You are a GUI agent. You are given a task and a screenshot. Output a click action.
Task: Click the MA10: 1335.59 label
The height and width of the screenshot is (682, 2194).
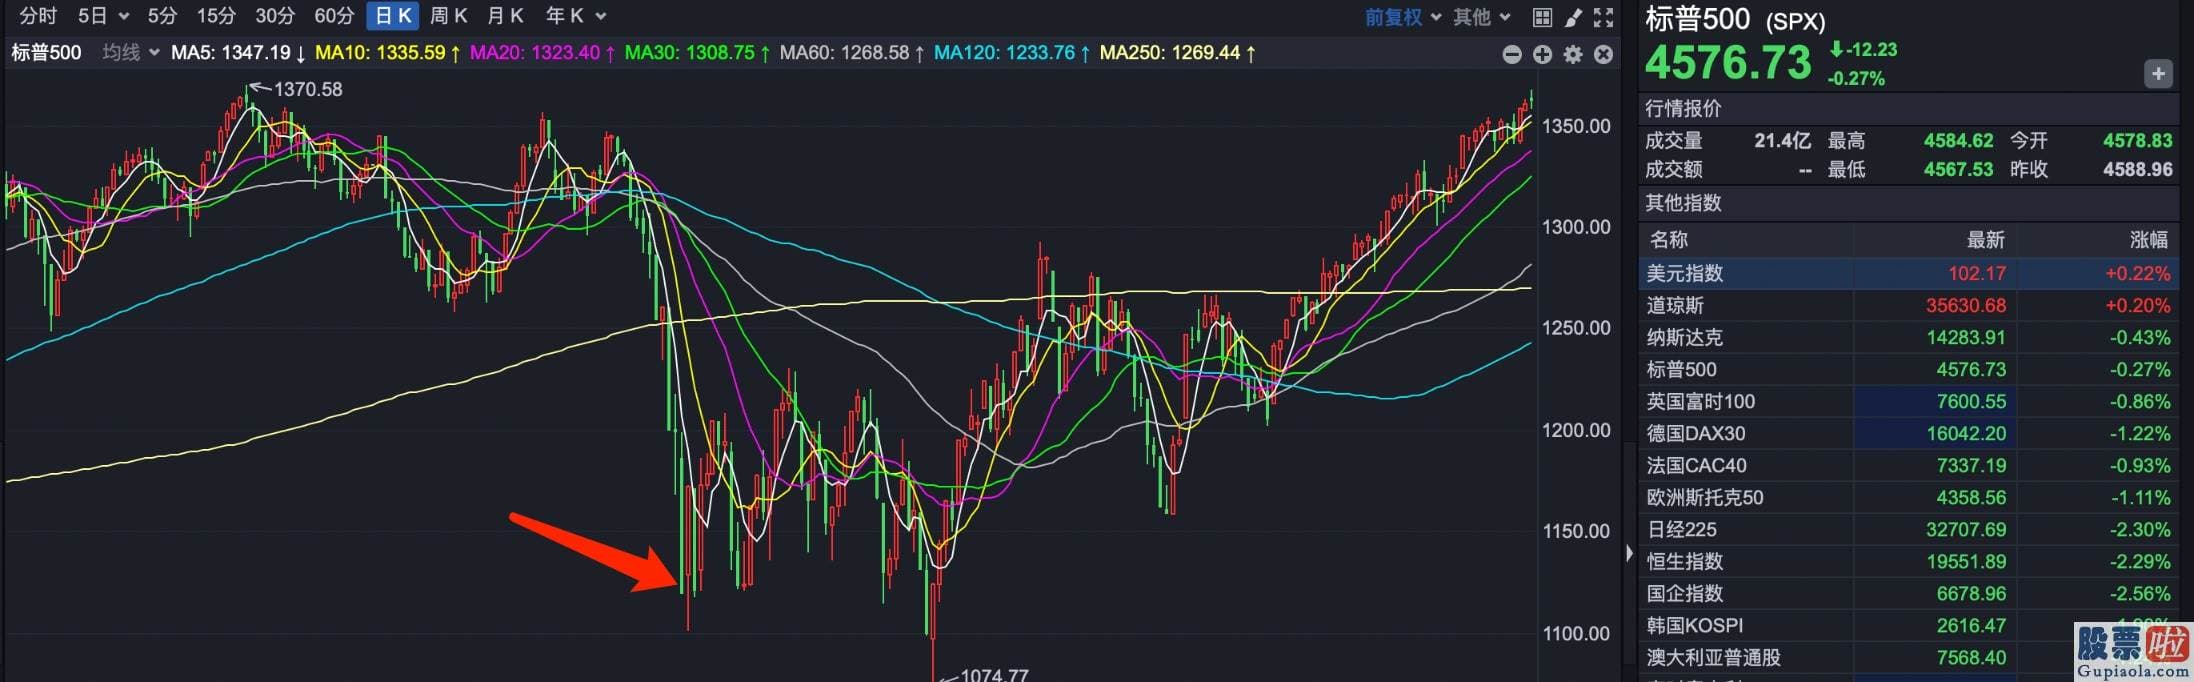coord(388,52)
